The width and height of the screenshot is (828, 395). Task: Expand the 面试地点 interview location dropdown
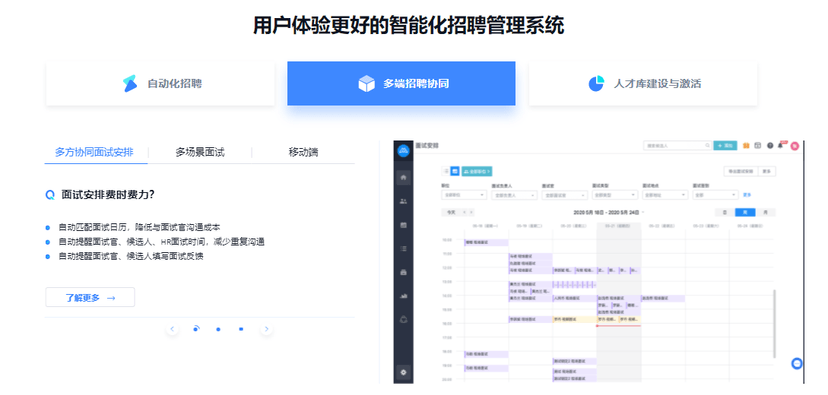click(665, 195)
